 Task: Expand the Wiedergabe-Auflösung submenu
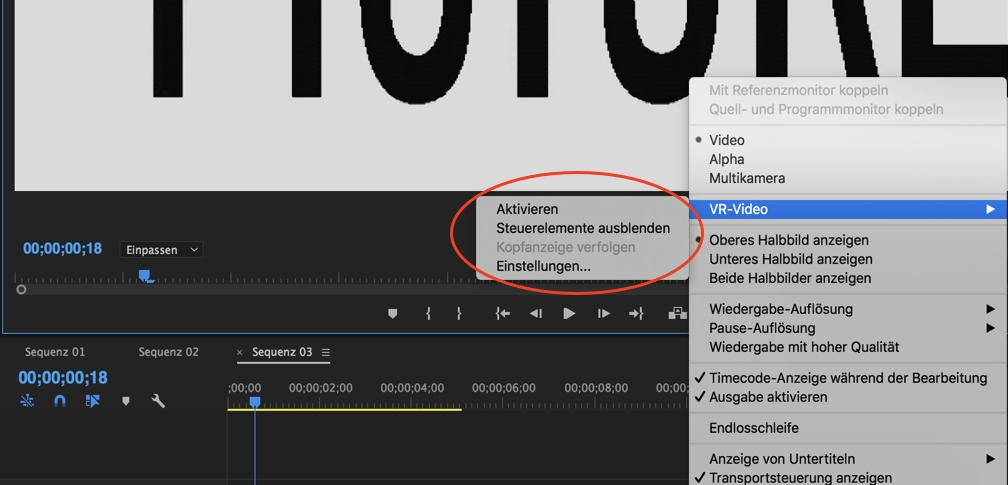click(849, 309)
